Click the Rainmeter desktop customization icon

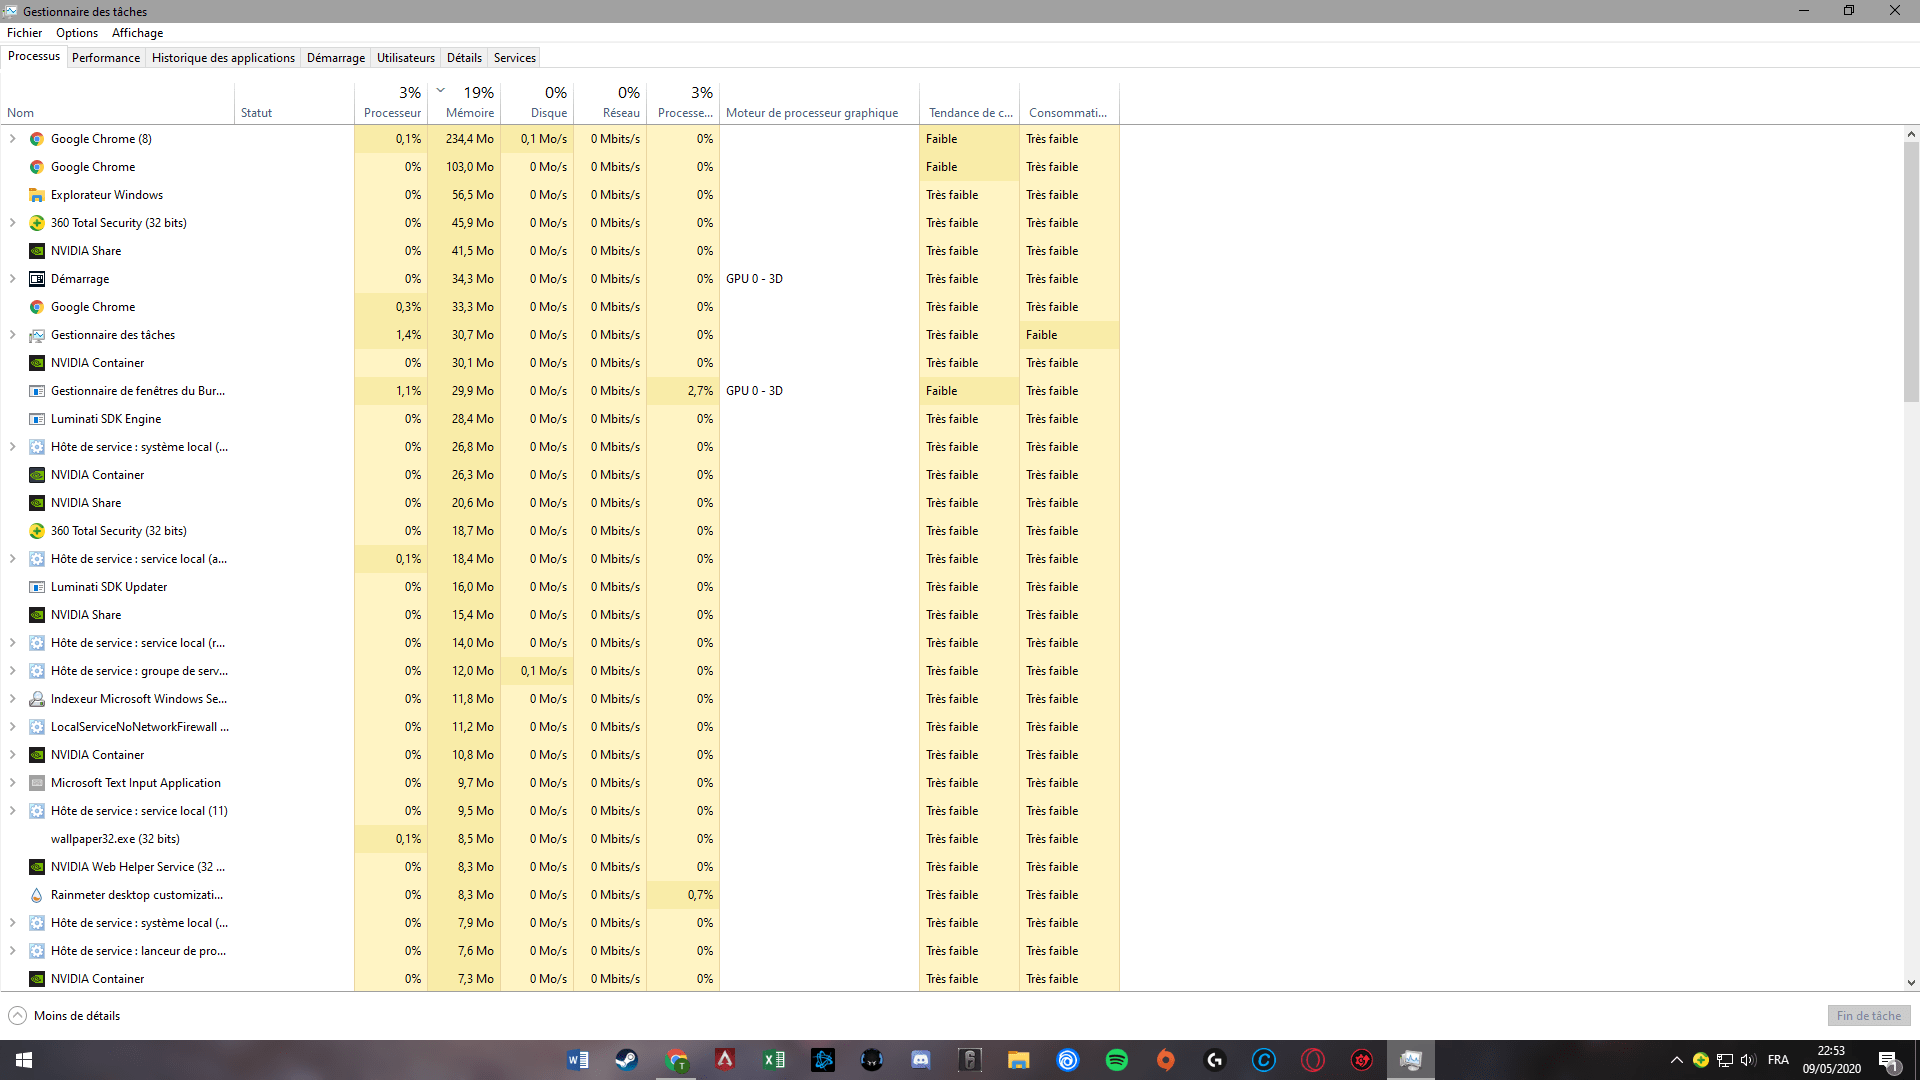tap(37, 895)
